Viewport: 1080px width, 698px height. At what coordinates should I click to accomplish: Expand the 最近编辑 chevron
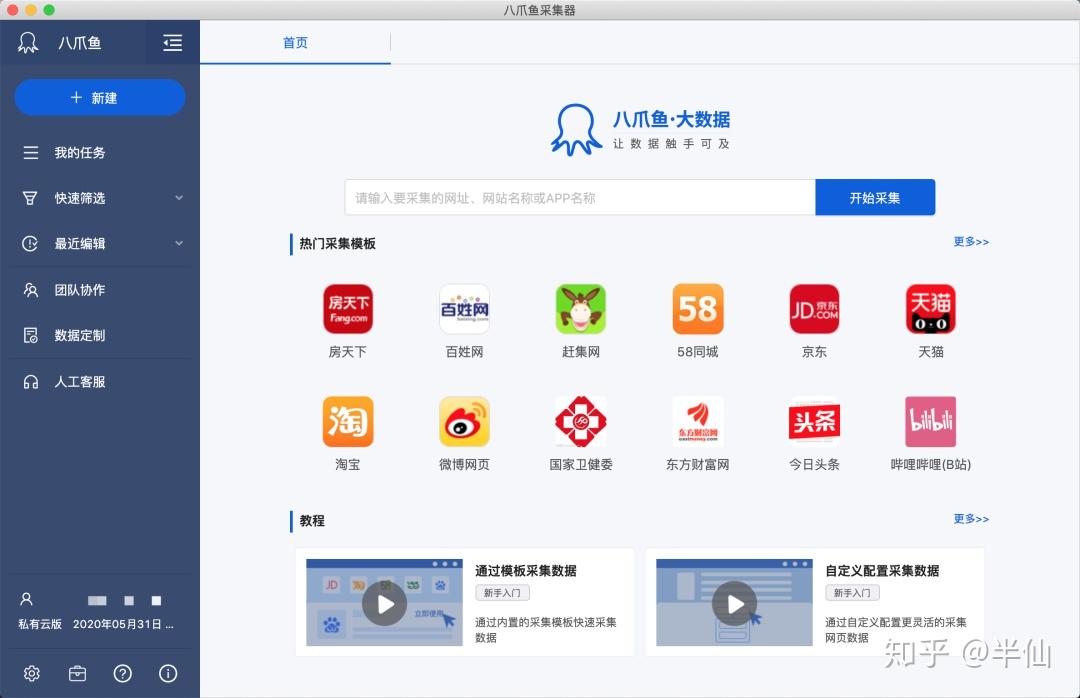[x=179, y=243]
